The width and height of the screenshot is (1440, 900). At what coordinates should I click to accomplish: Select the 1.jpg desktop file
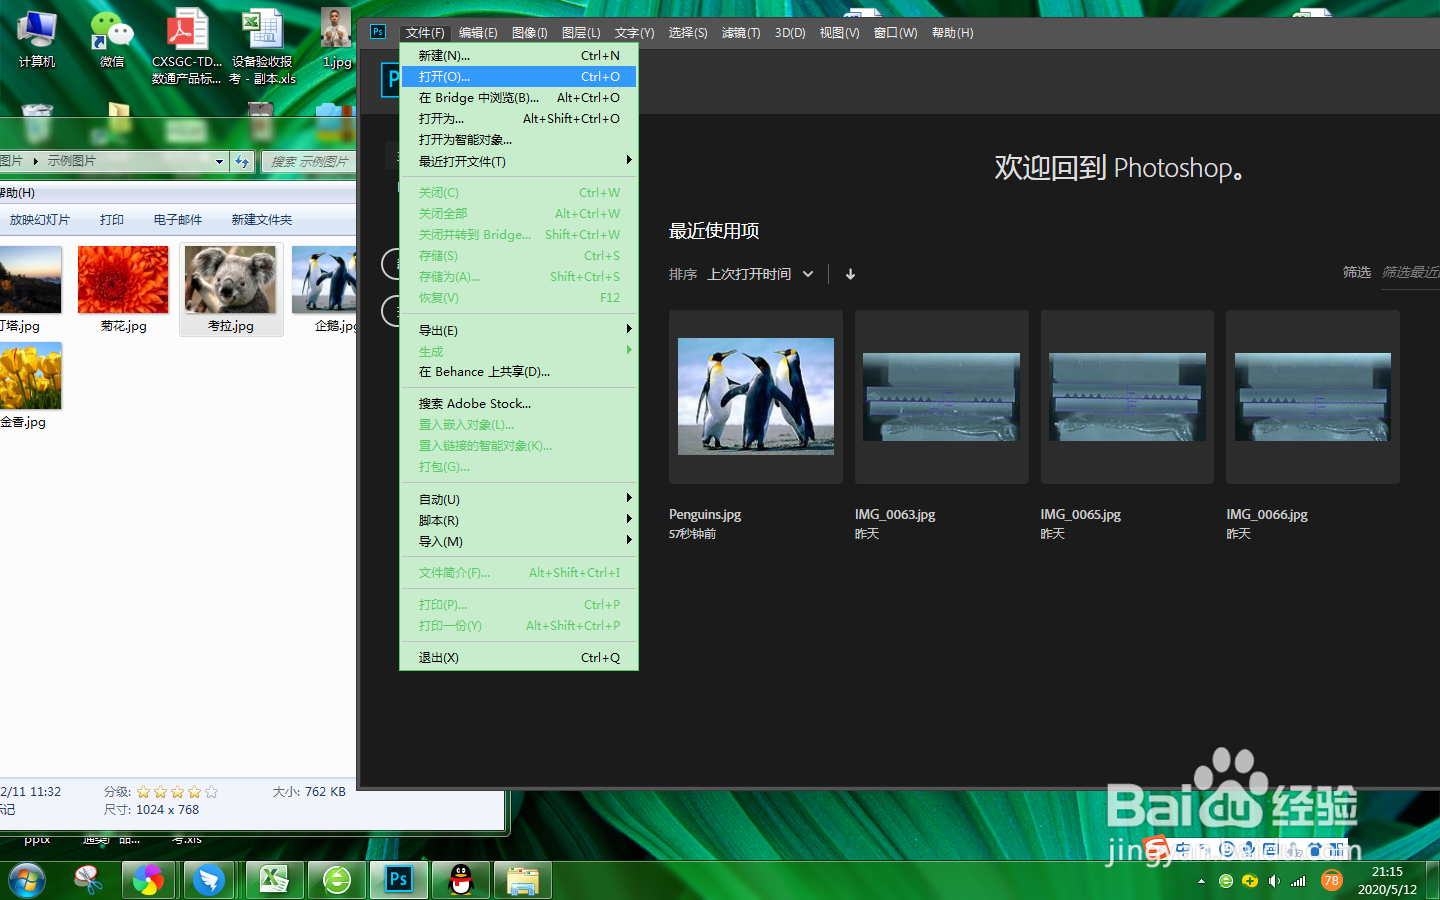(x=337, y=38)
